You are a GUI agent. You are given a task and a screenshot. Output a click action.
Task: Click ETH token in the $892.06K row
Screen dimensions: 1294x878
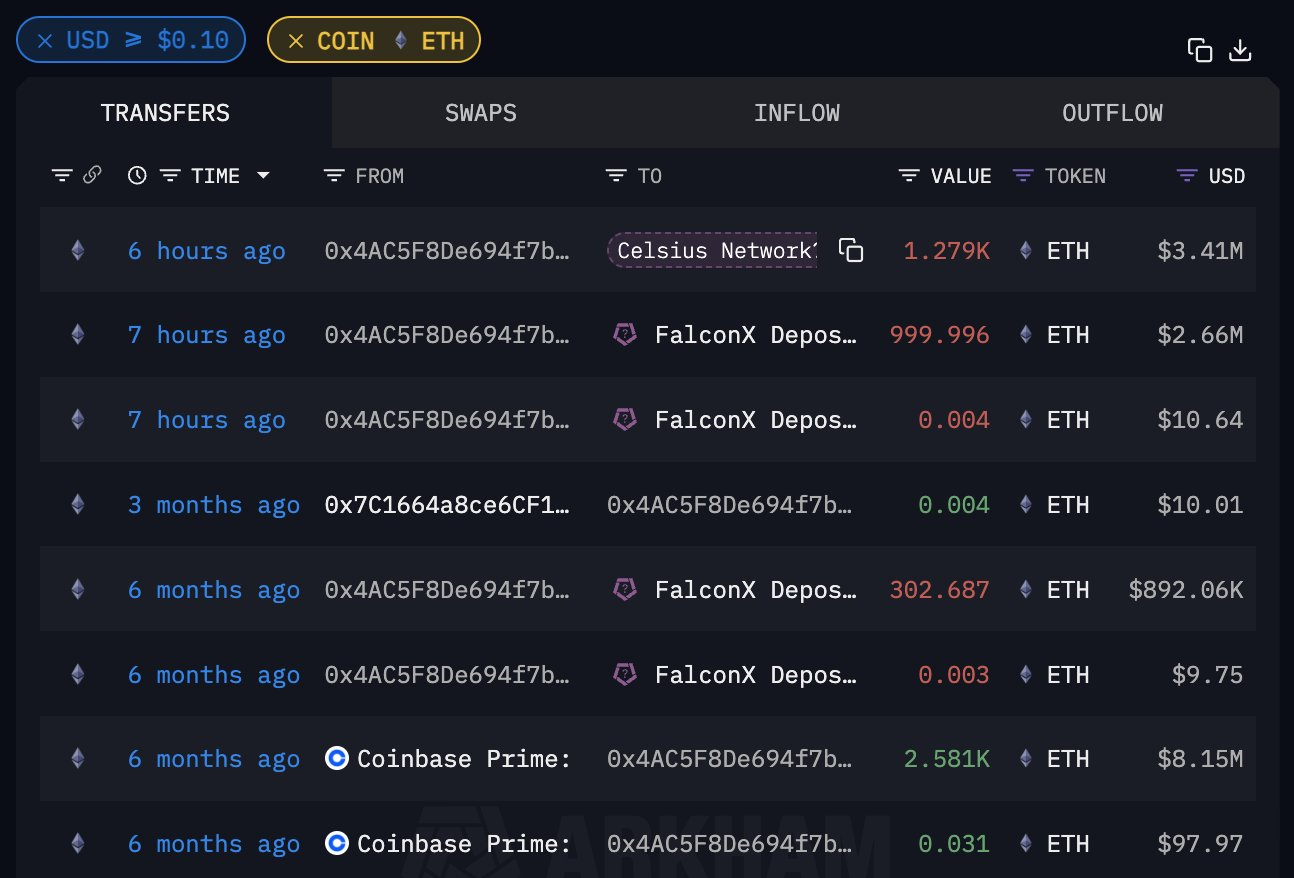pyautogui.click(x=1053, y=589)
